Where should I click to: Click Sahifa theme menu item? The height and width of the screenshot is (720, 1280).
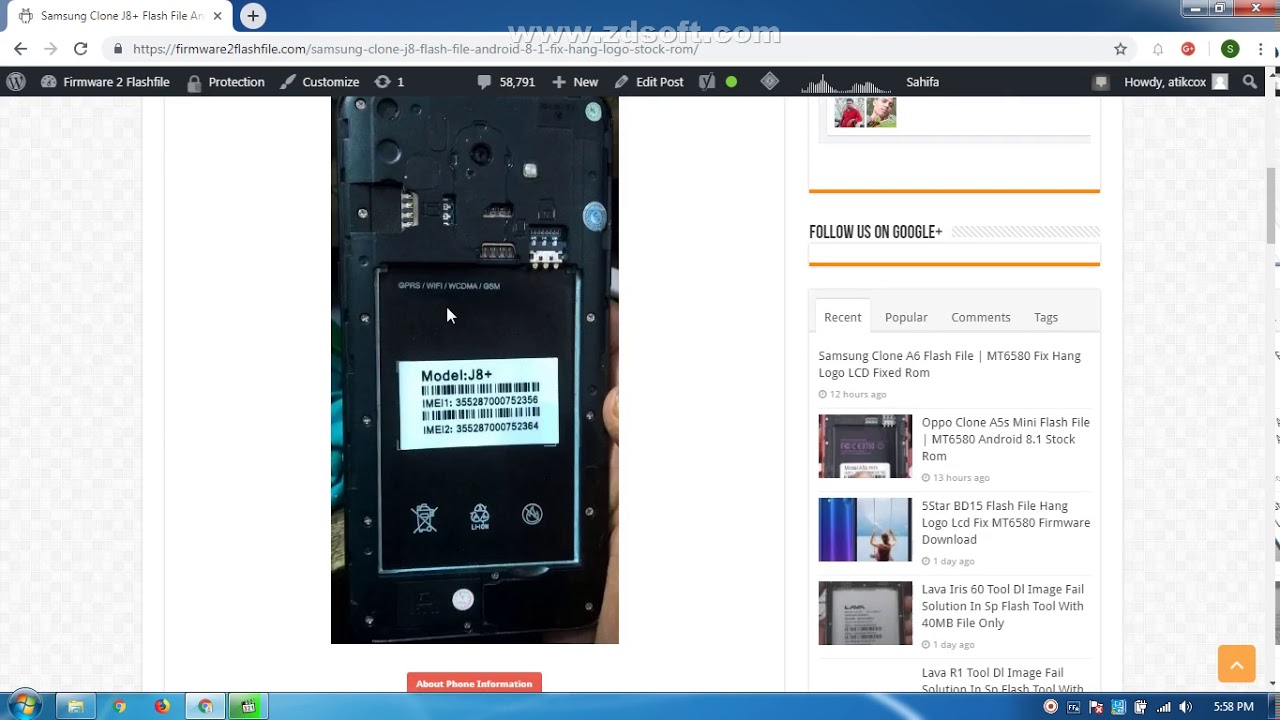pos(922,82)
